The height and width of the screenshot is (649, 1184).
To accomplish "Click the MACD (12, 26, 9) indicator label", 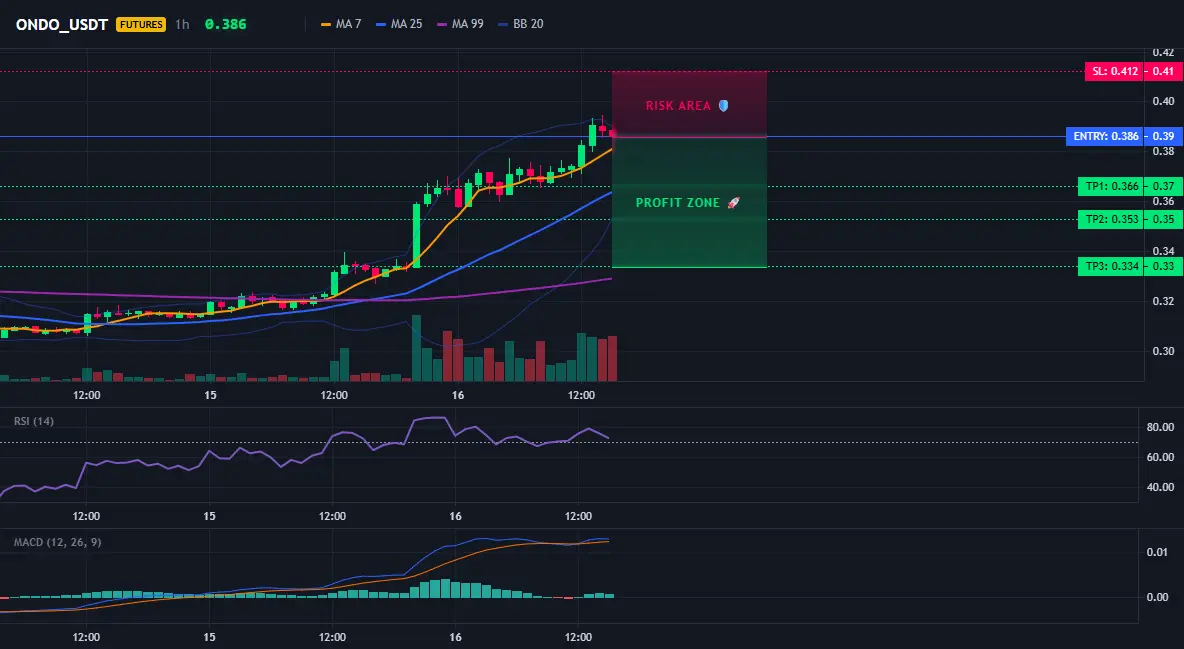I will coord(57,542).
